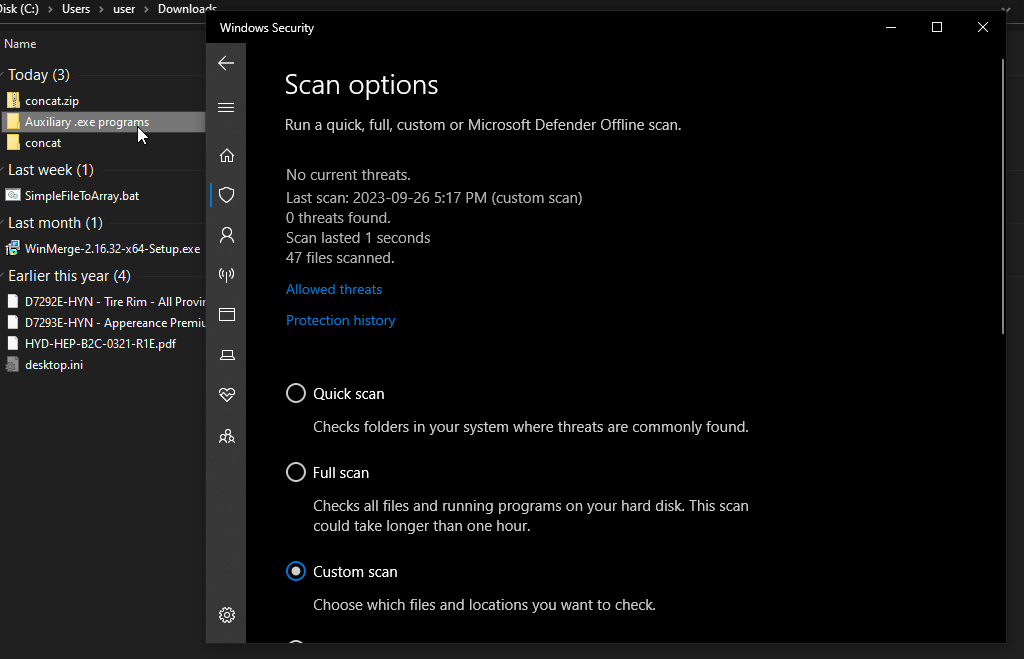Select the concat.zip file name
Viewport: 1024px width, 659px height.
[52, 101]
